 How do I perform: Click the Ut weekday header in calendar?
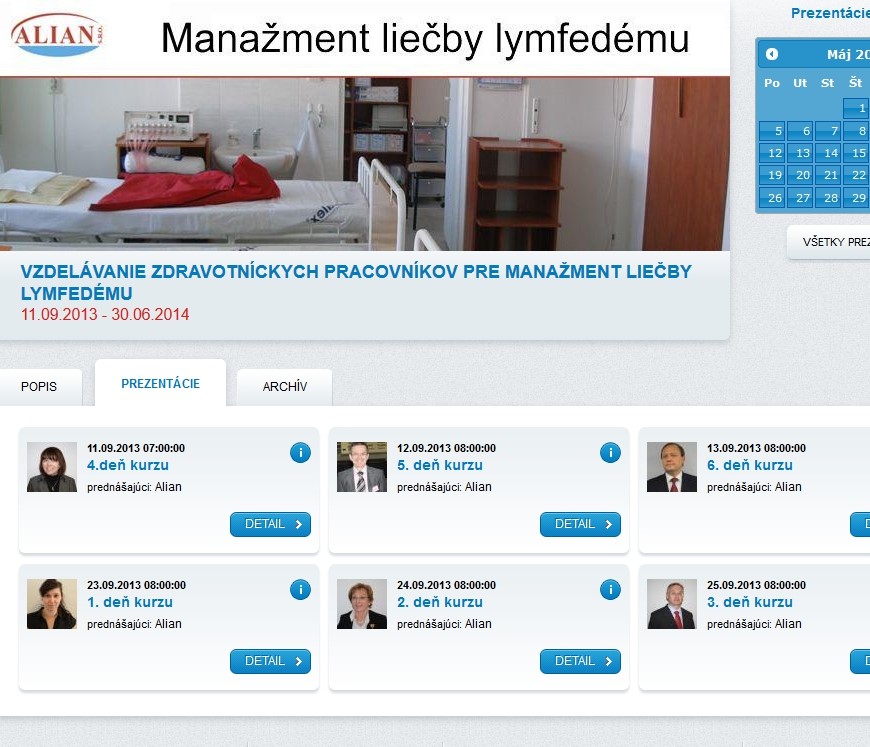(x=800, y=83)
